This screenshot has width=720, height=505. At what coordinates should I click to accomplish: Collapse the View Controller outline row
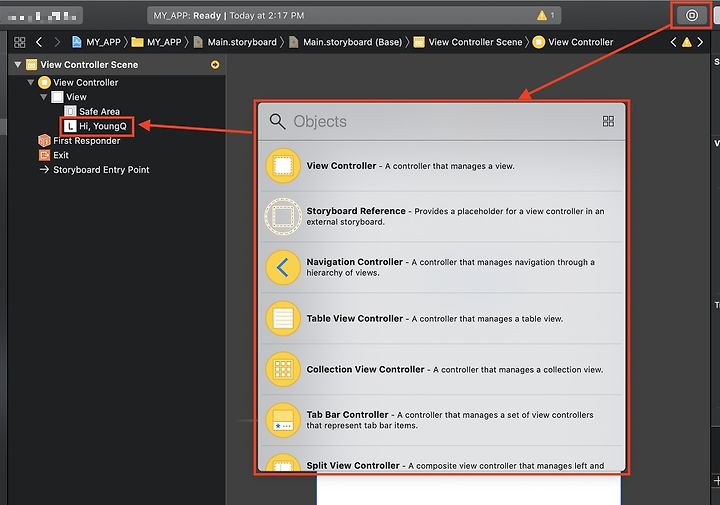click(30, 83)
